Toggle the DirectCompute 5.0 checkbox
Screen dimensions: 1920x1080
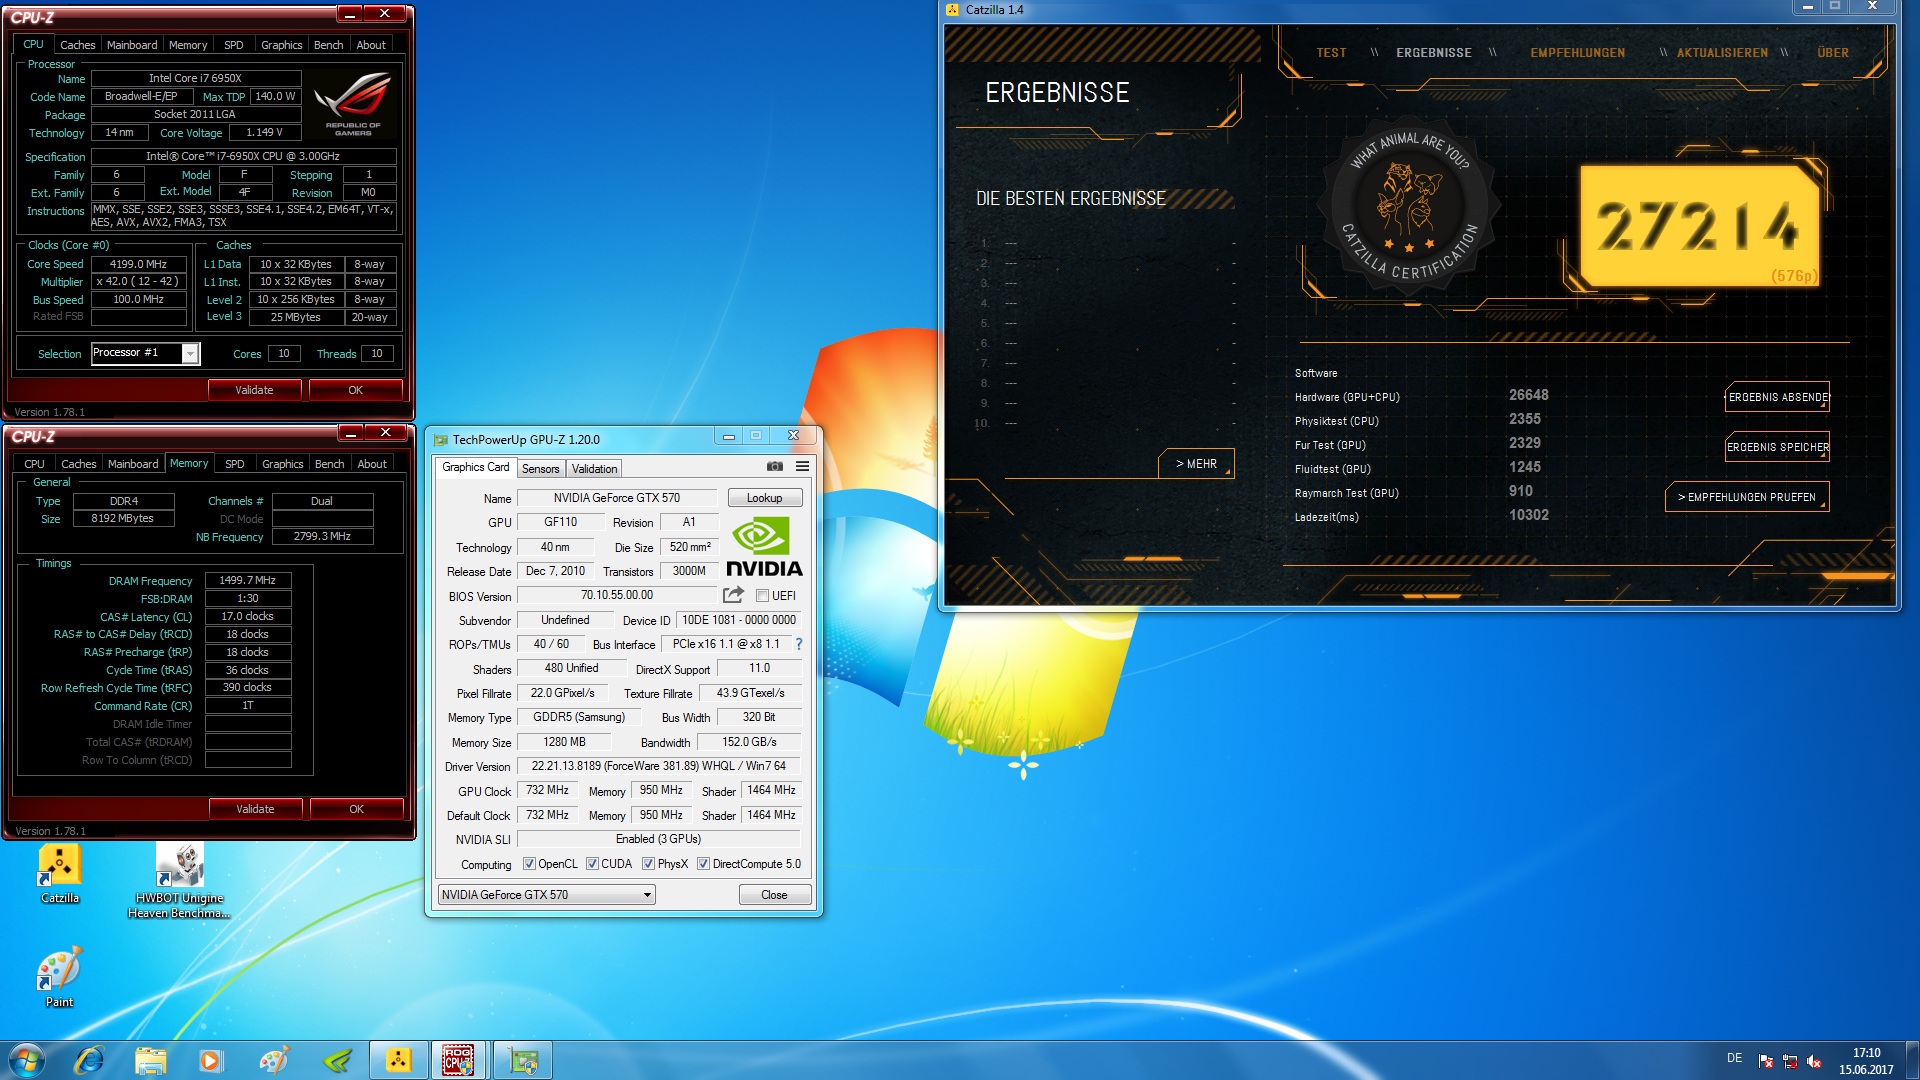click(703, 864)
